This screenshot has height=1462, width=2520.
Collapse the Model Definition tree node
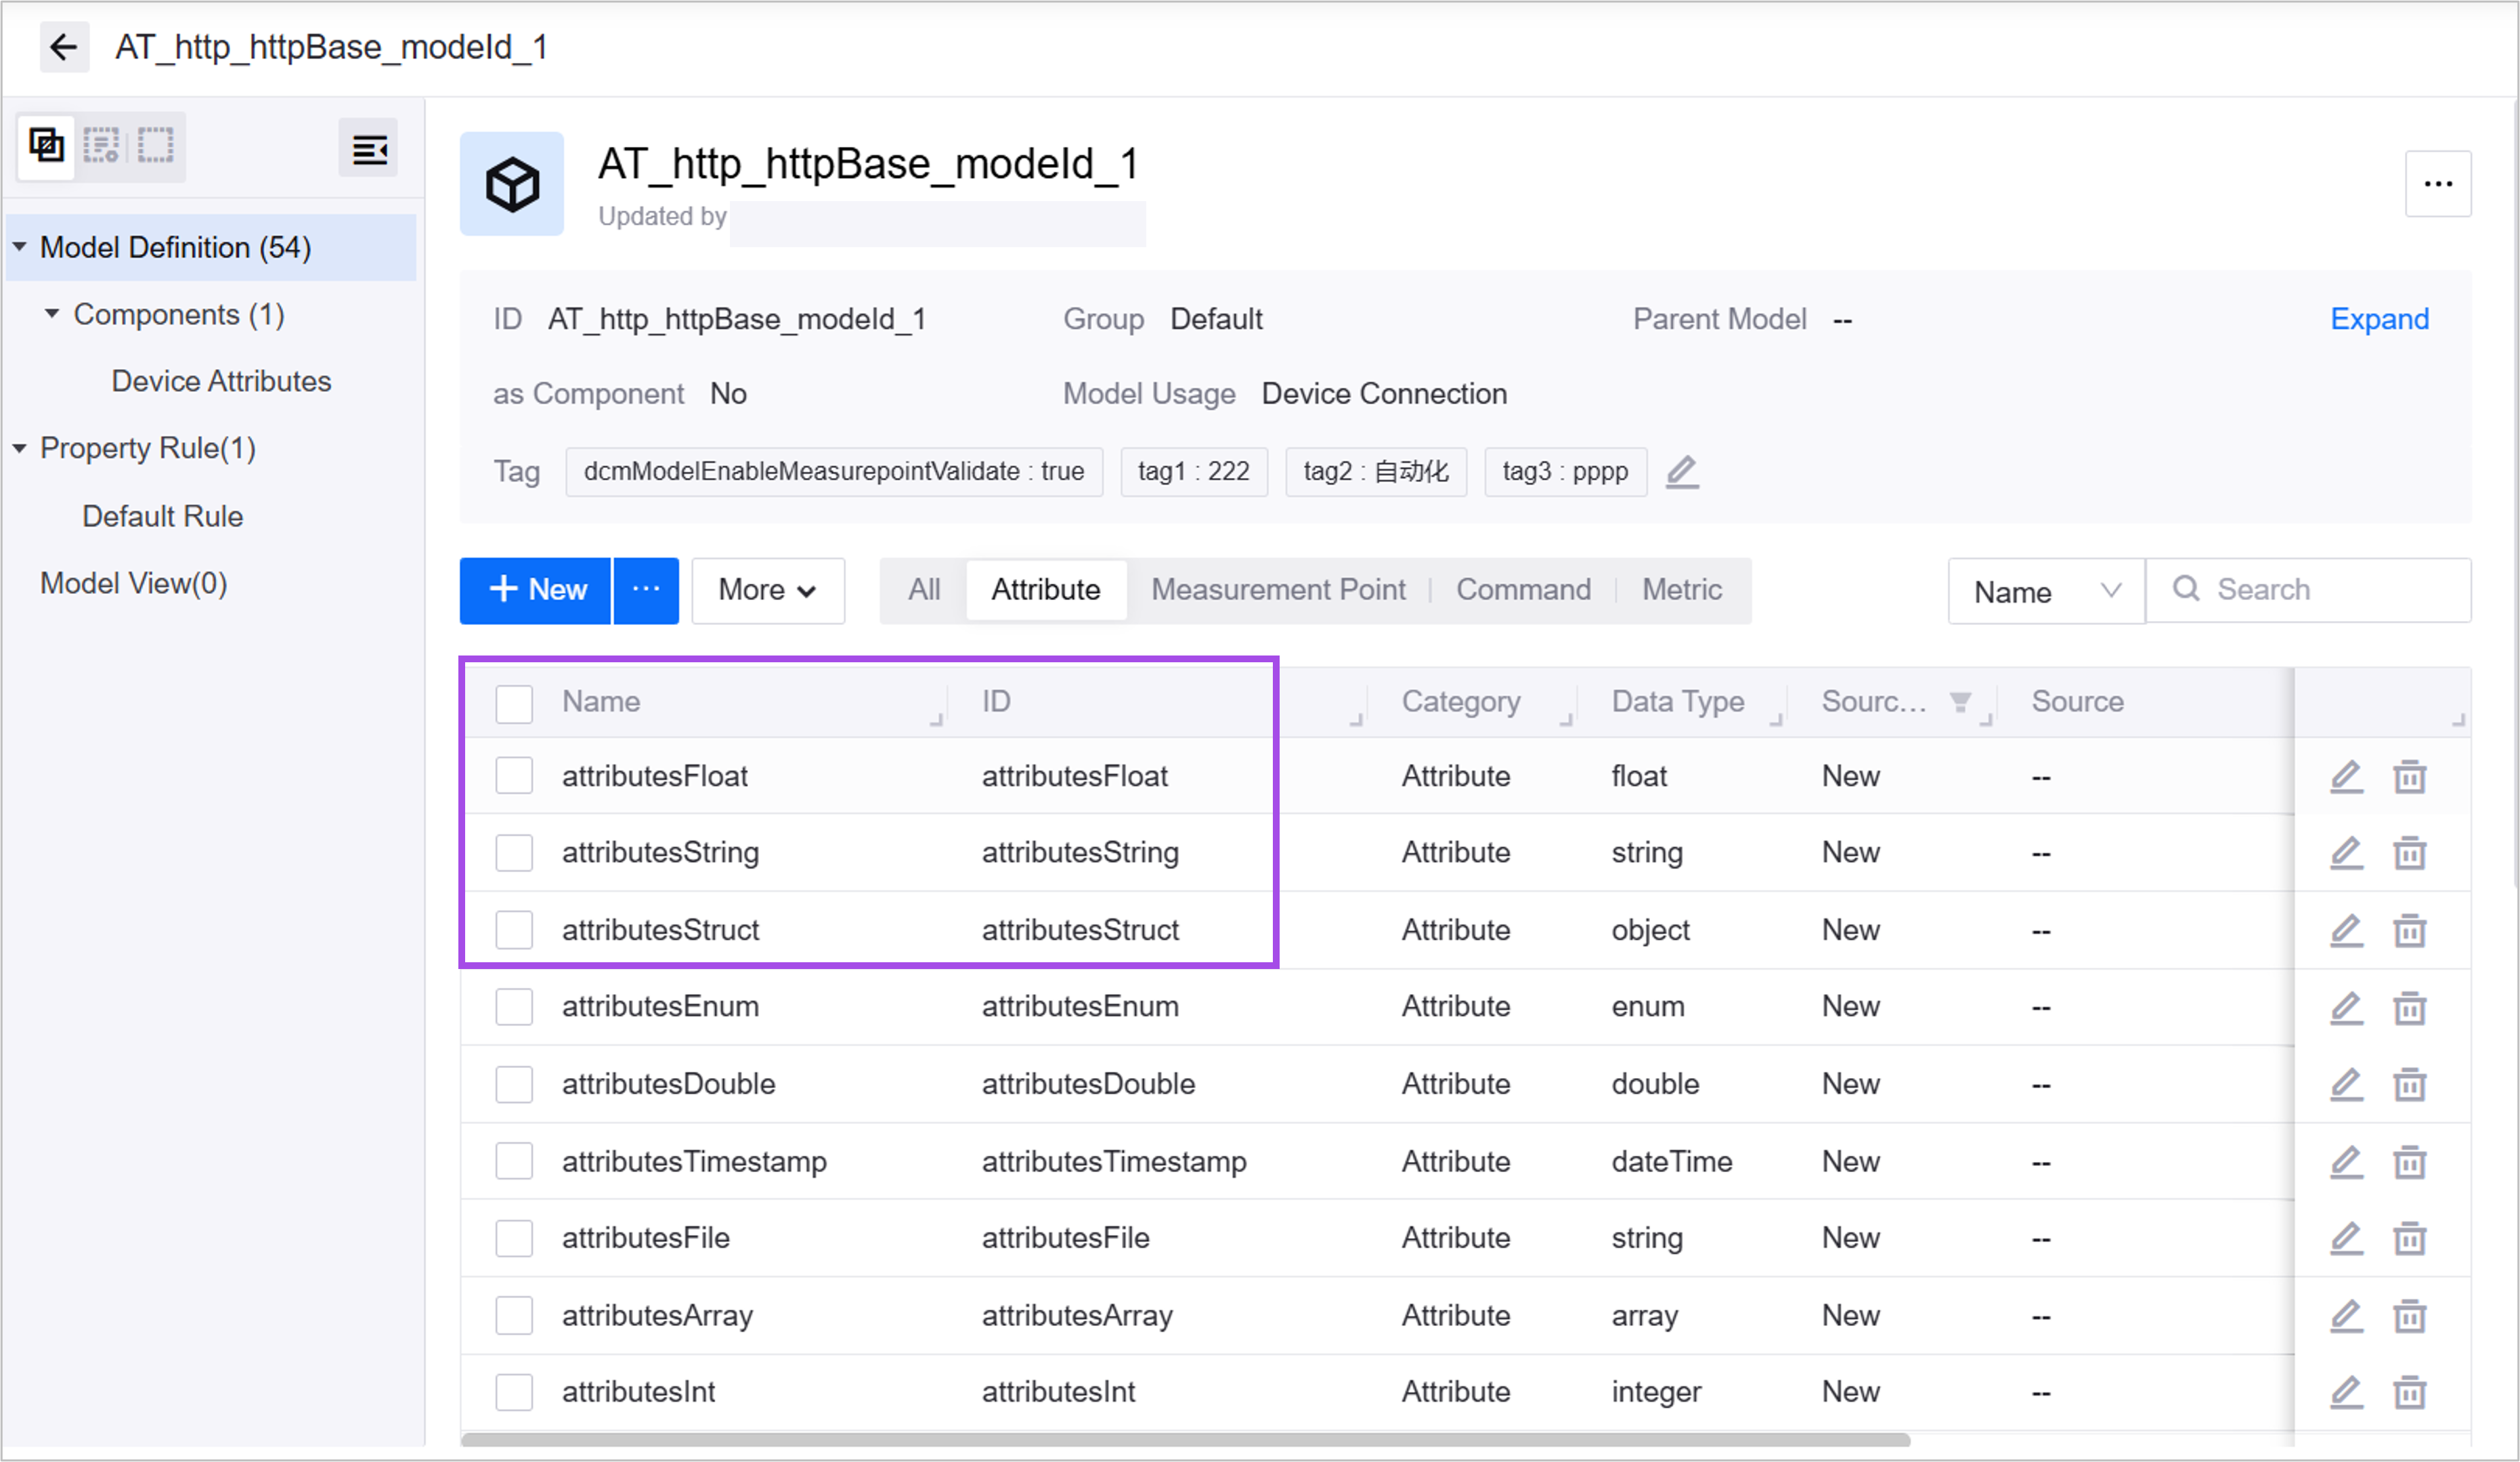[x=20, y=247]
